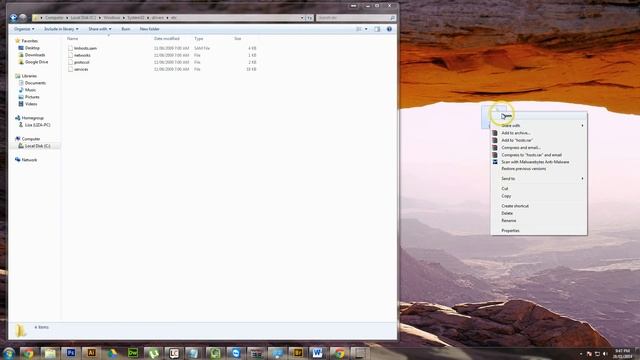640x360 pixels.
Task: Click the search magnifier icon
Action: [x=392, y=18]
